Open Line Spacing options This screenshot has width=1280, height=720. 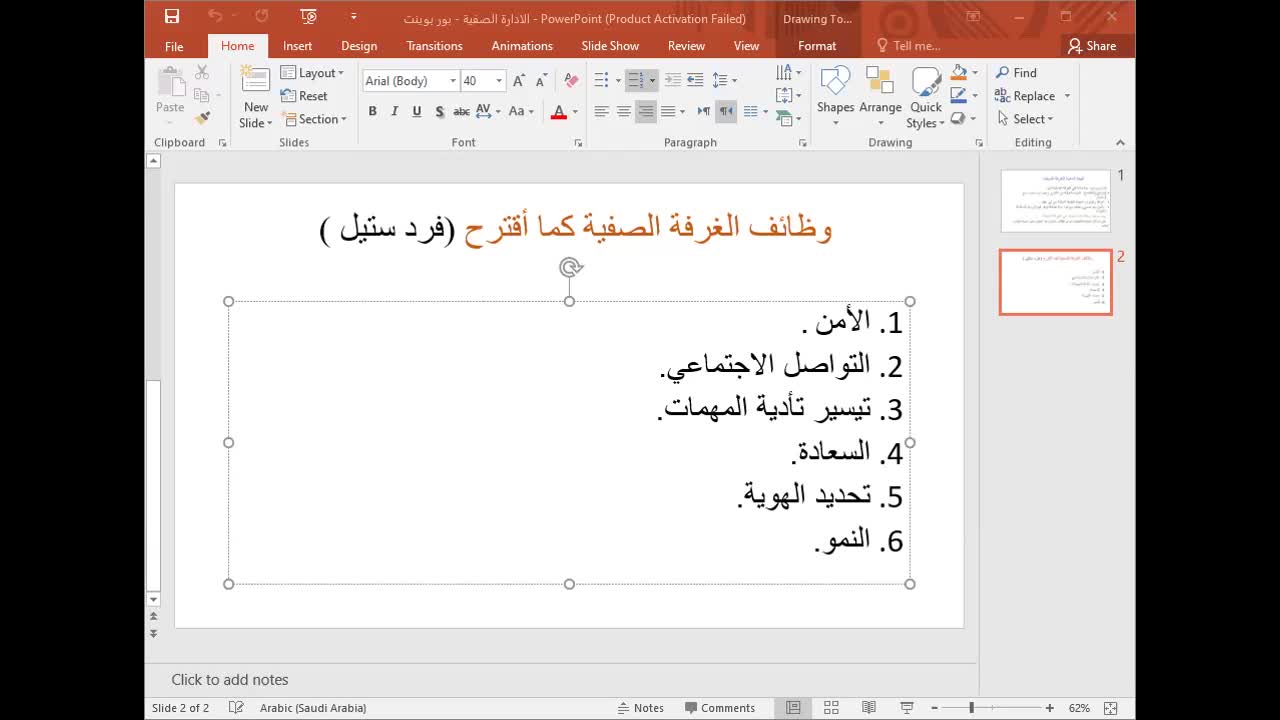click(x=725, y=80)
